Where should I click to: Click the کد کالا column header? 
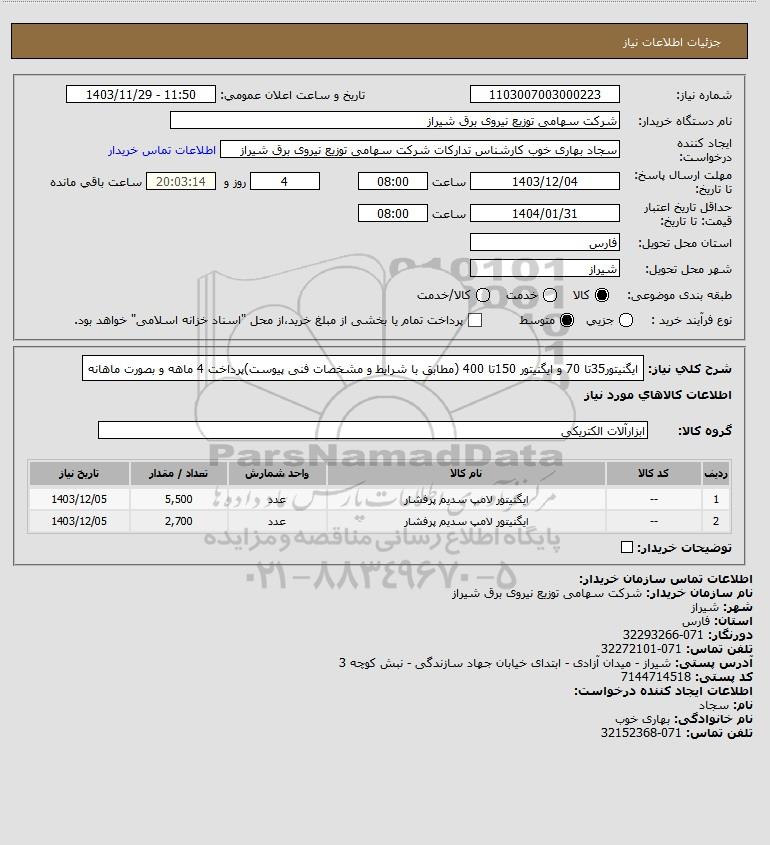[x=654, y=473]
